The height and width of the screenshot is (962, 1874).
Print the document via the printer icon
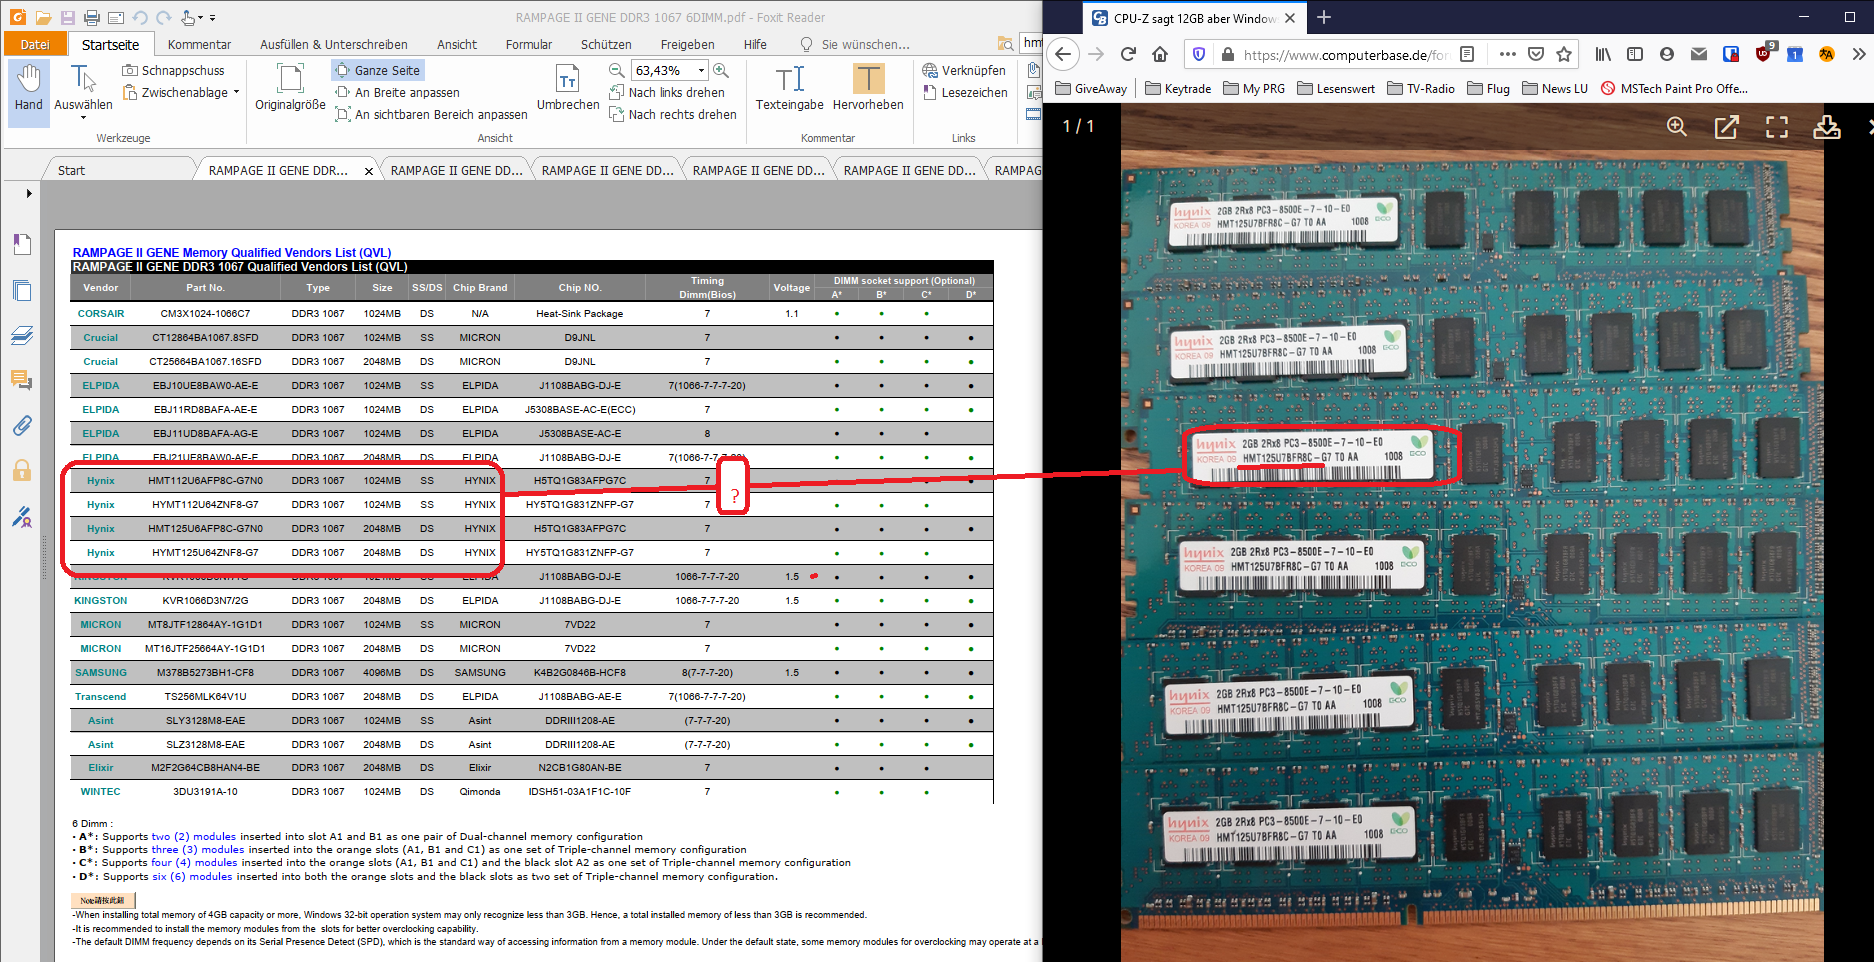tap(91, 17)
